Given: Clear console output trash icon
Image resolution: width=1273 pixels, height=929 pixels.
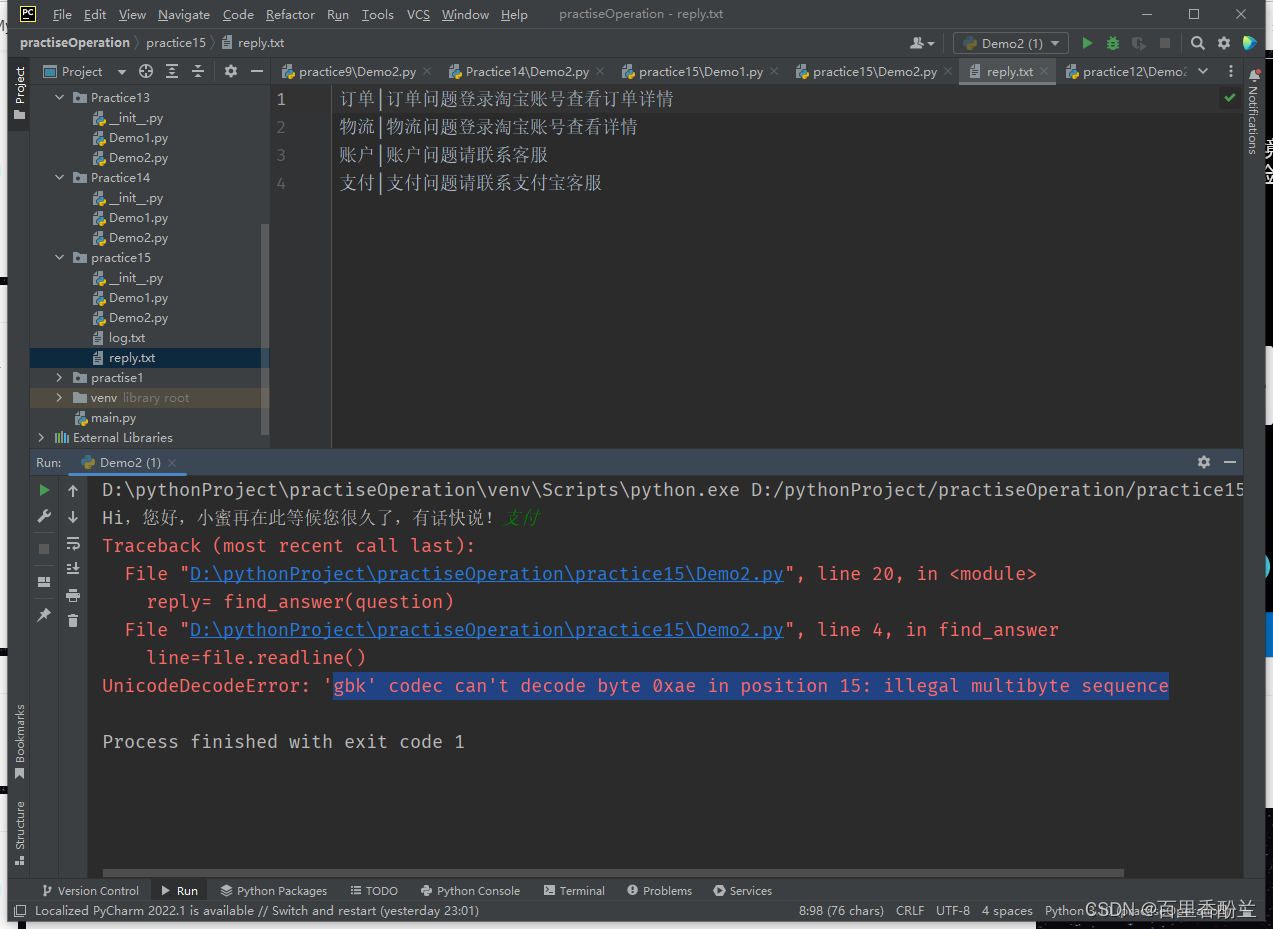Looking at the screenshot, I should point(73,621).
